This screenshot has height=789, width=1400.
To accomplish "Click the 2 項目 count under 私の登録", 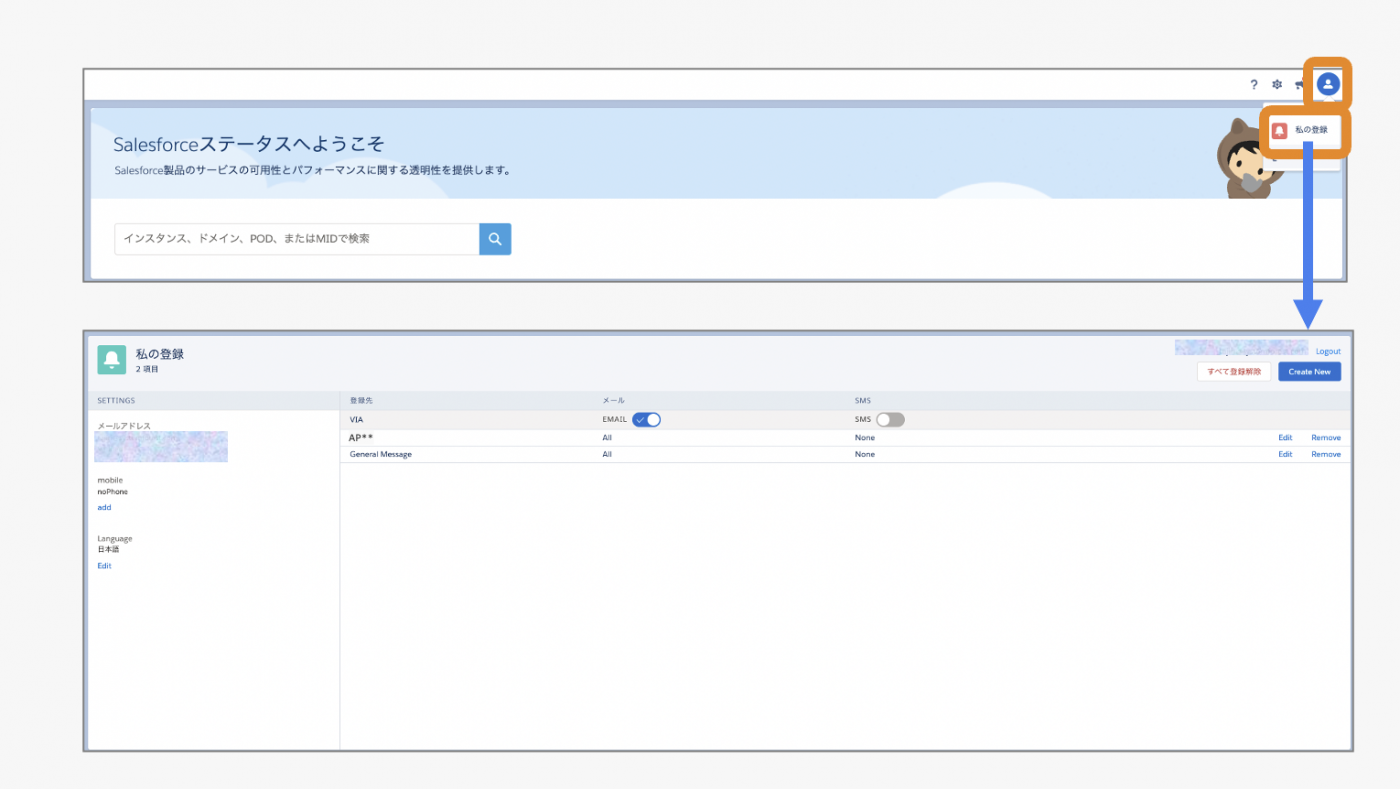I will click(147, 369).
